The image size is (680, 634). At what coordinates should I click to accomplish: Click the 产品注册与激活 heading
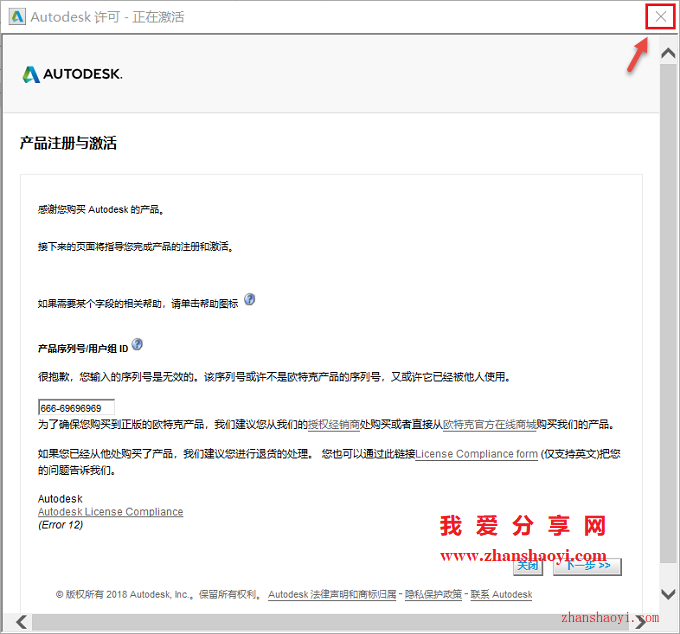click(x=68, y=143)
